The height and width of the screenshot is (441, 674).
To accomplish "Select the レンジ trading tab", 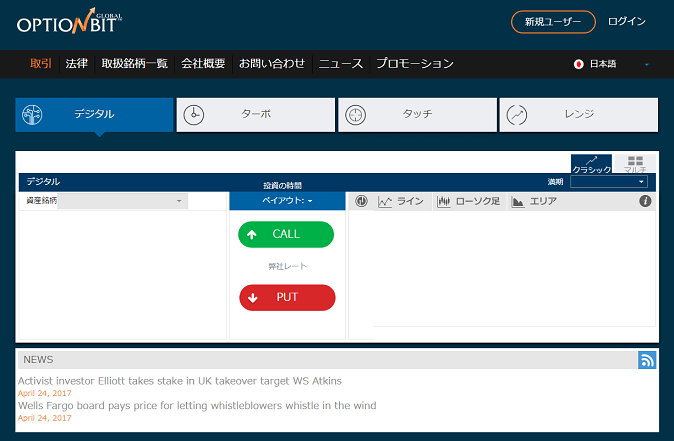I will point(579,115).
